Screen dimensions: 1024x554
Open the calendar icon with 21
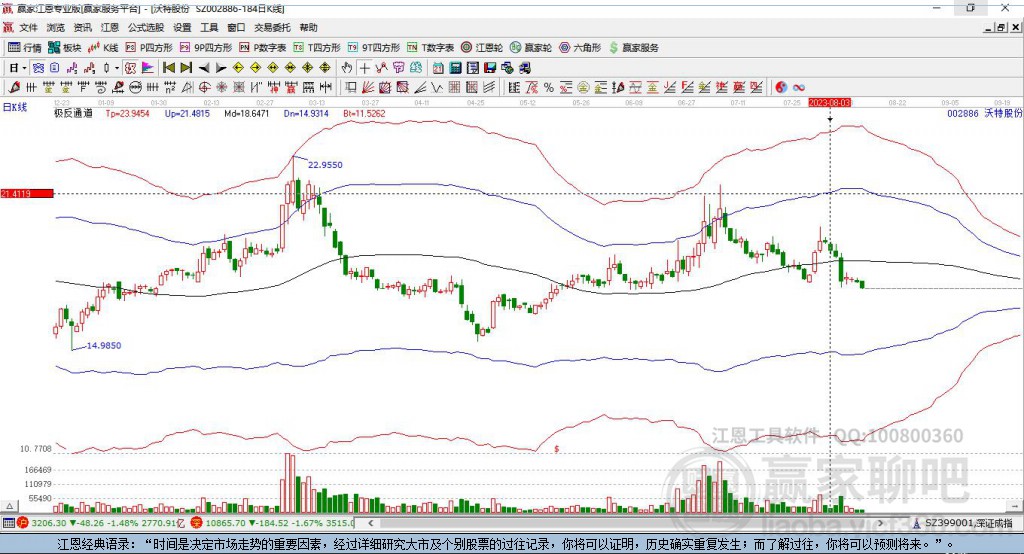click(x=438, y=68)
